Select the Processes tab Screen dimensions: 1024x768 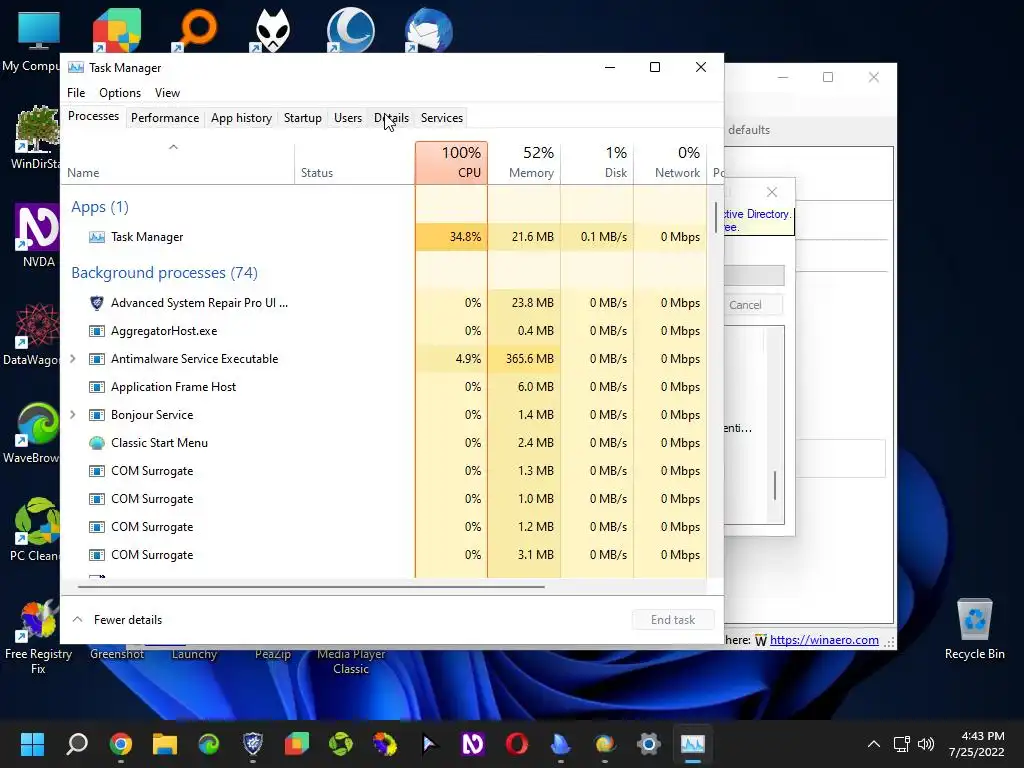93,116
